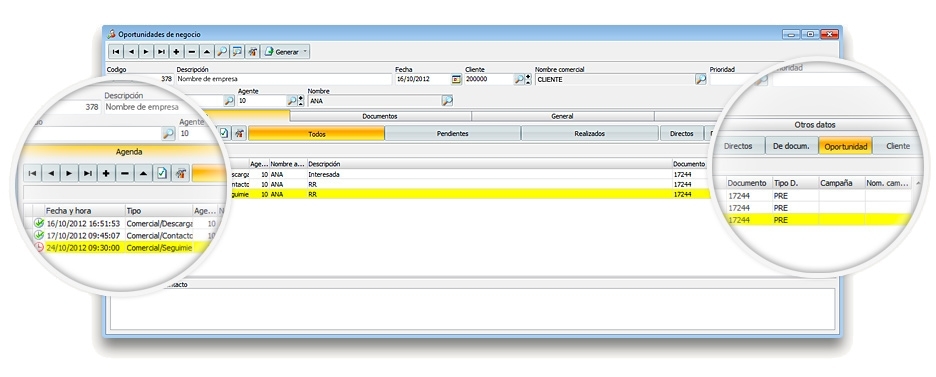Click scroll-up arrow beside Nom. cam... header
936x377 pixels.
click(917, 183)
